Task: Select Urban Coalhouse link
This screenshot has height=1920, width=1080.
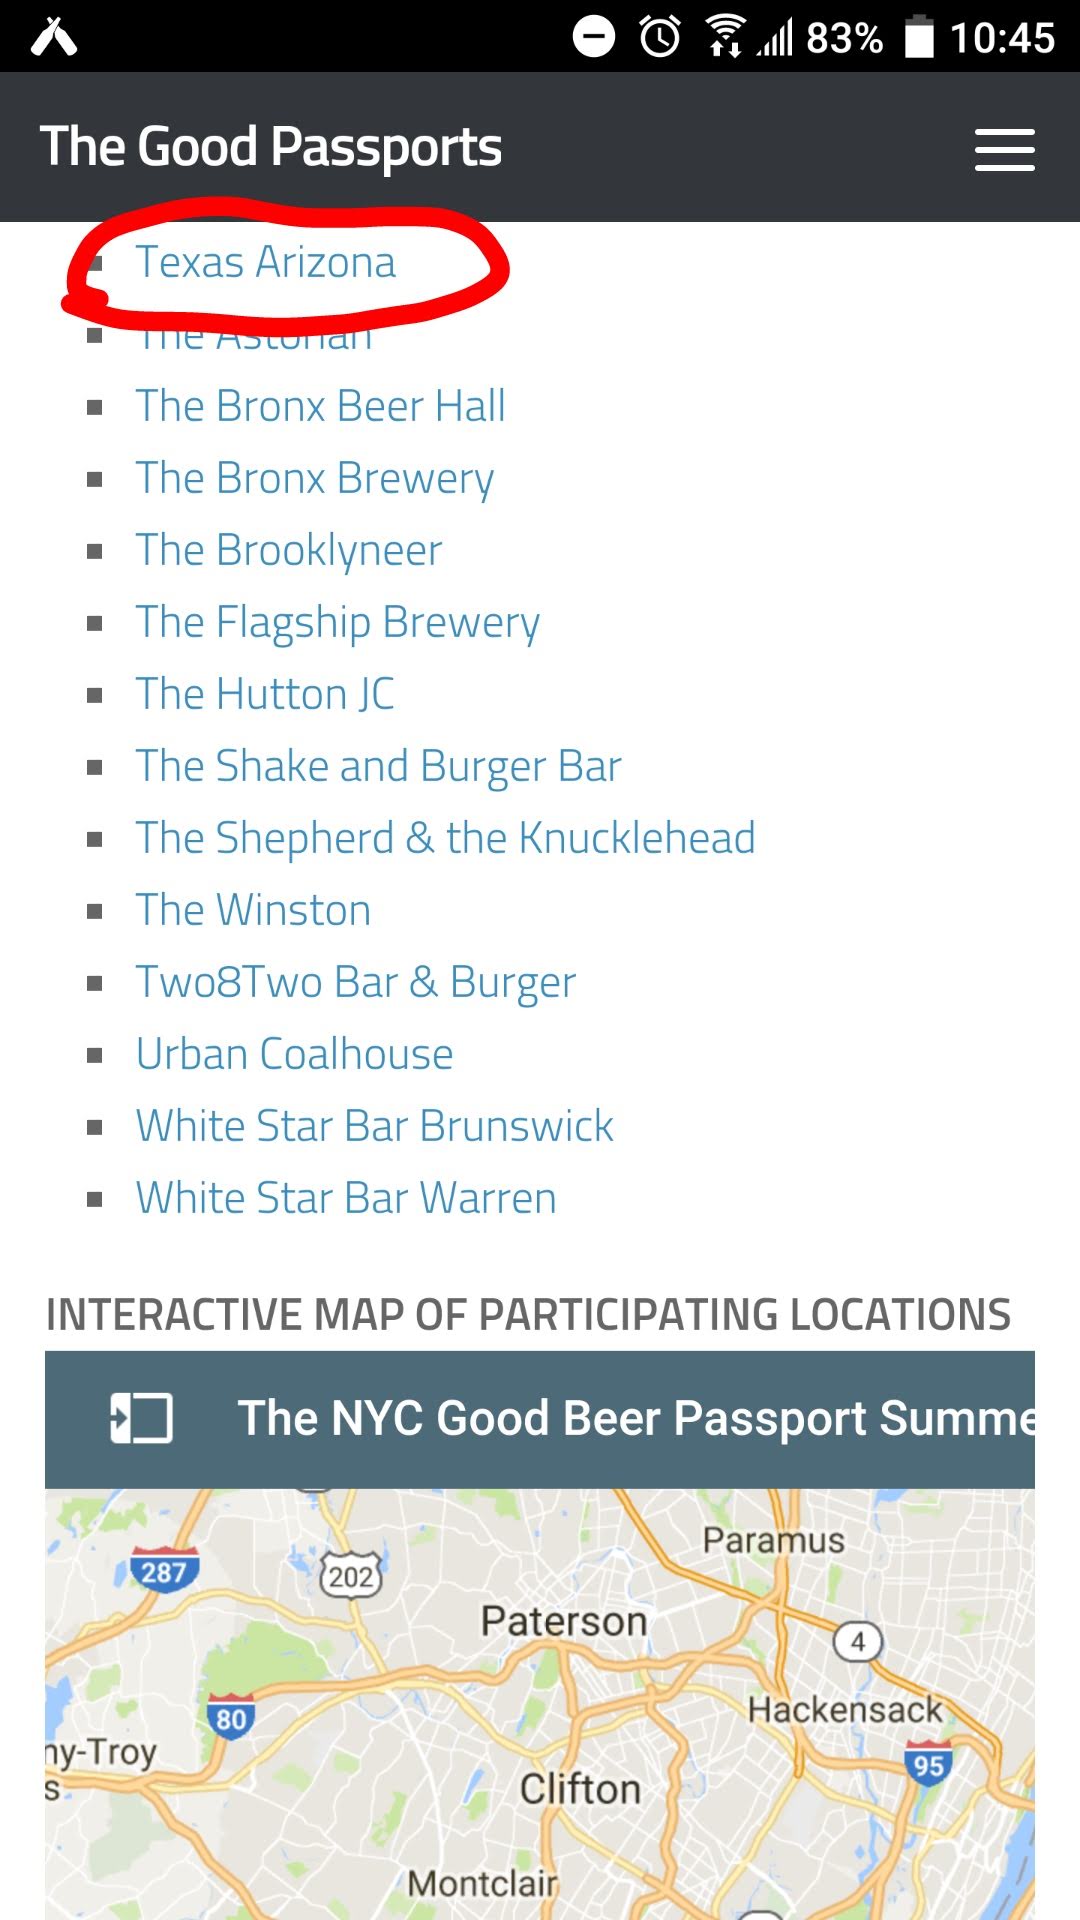Action: [295, 1054]
